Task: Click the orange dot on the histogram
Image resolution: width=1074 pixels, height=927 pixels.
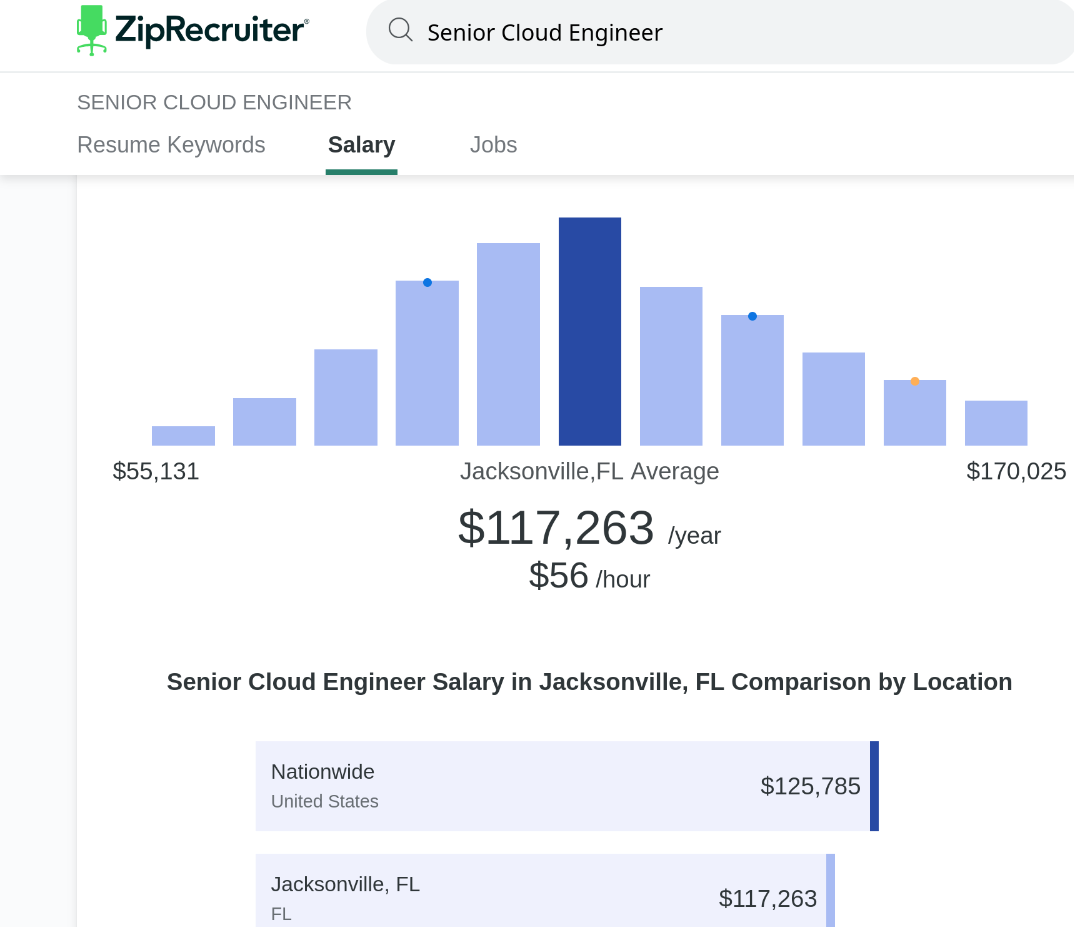Action: 915,381
